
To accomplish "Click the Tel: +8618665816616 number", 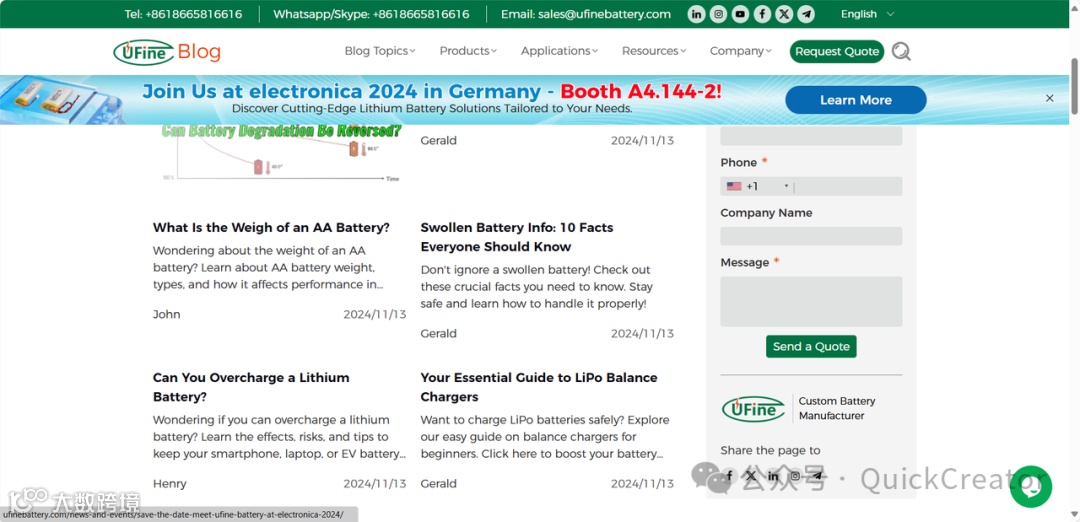I will (183, 14).
